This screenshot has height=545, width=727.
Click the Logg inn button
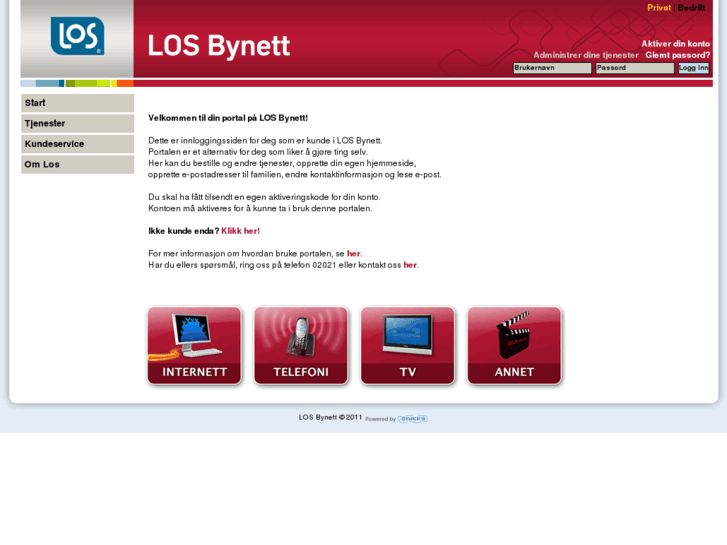click(x=694, y=68)
